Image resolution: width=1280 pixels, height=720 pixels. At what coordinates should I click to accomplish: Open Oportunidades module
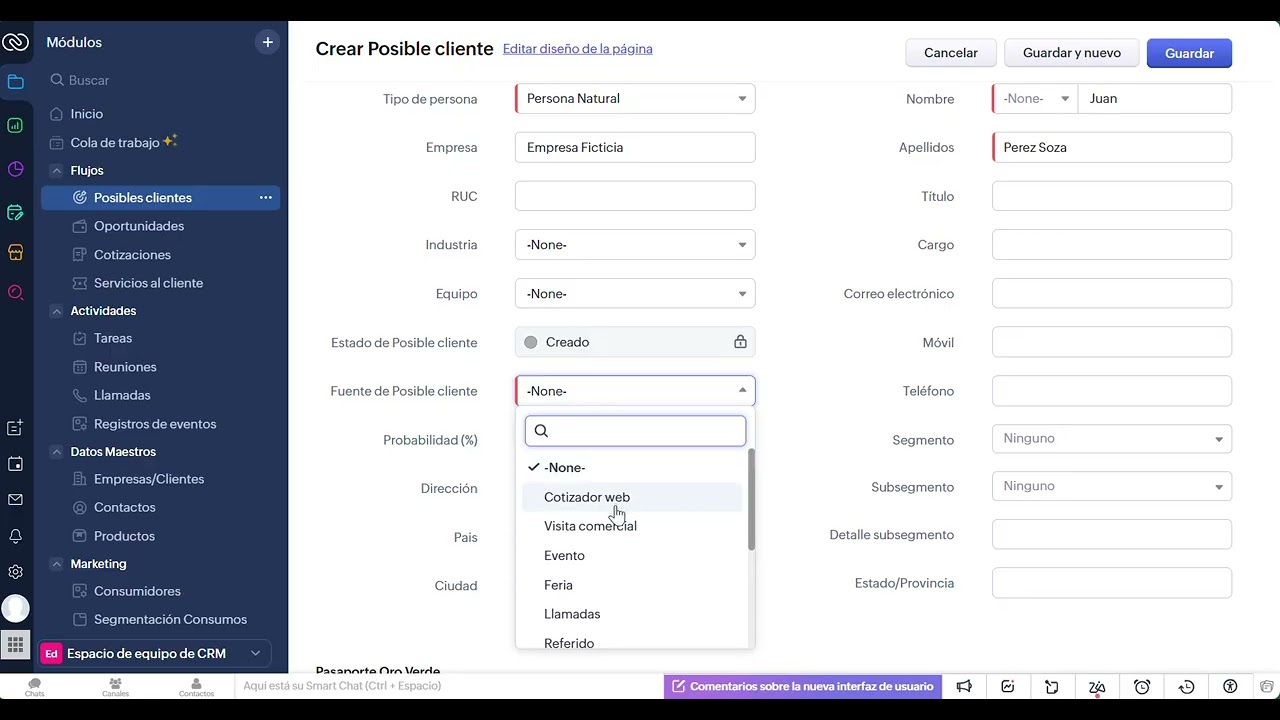[x=139, y=226]
